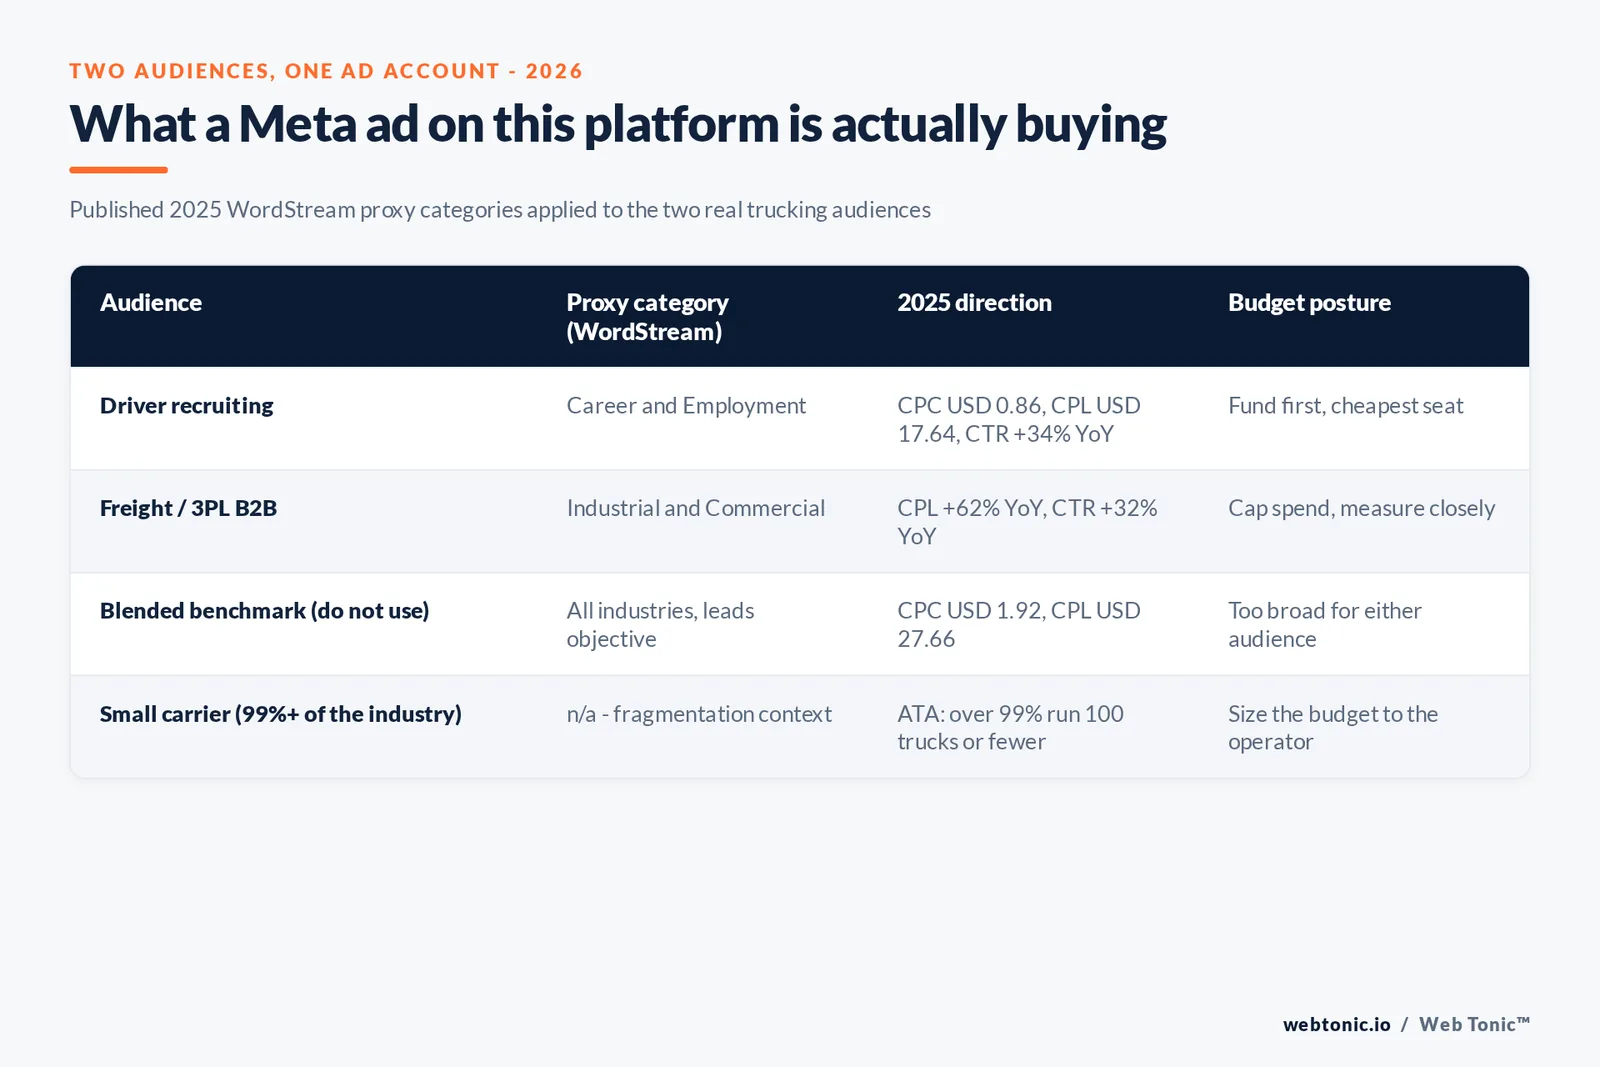
Task: Click the 'TWO AUDIENCES, ONE AD ACCOUNT - 2026' eyebrow text
Action: (x=326, y=71)
